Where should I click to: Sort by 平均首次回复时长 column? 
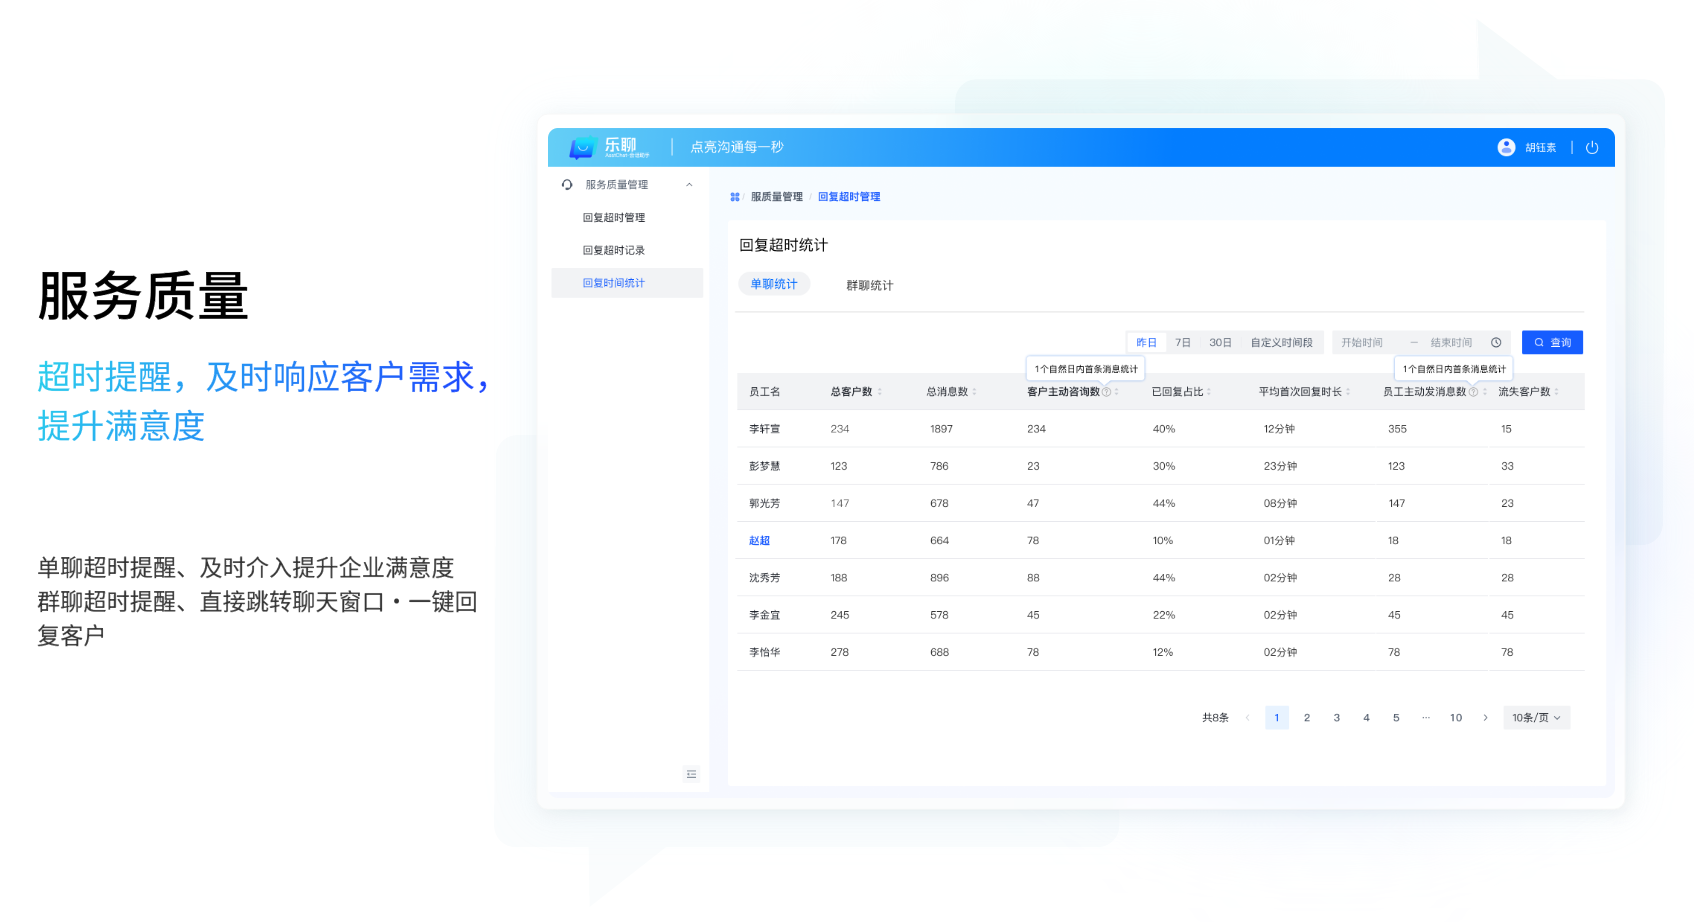click(1348, 392)
